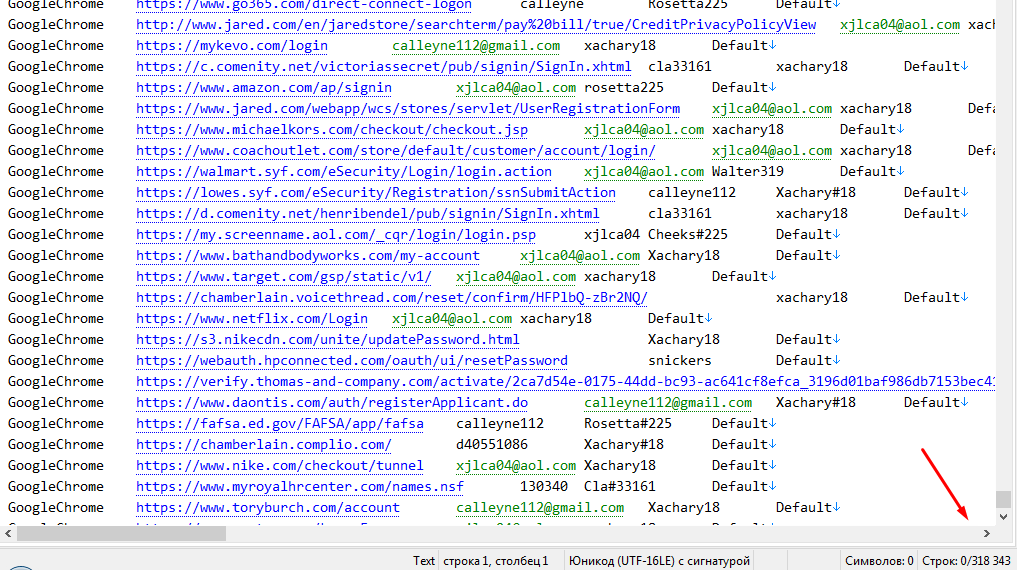Click the "Text" syntax mode in status bar
Image resolution: width=1017 pixels, height=570 pixels.
[424, 561]
